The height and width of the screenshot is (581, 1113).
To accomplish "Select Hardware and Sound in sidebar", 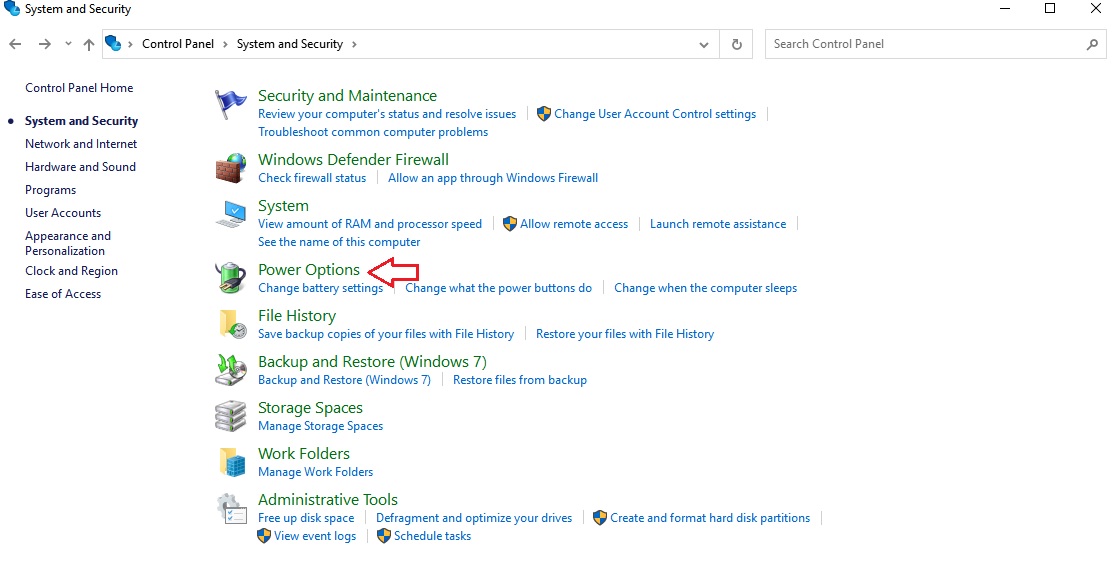I will coord(80,167).
